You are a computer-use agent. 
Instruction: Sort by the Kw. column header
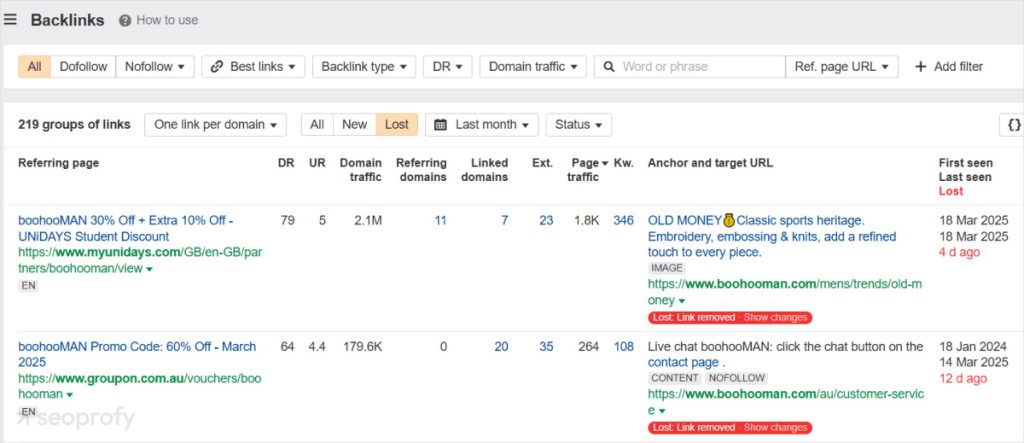(624, 163)
